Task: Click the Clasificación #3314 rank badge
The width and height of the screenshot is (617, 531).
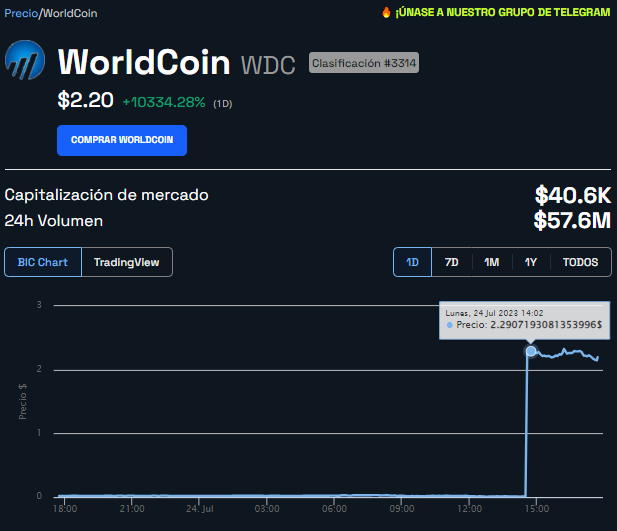Action: tap(364, 63)
